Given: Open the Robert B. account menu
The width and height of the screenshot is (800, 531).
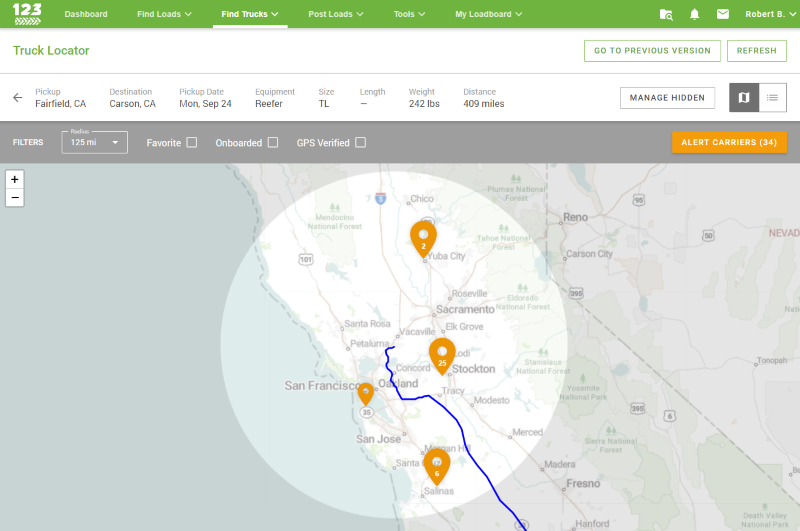Looking at the screenshot, I should pos(770,14).
